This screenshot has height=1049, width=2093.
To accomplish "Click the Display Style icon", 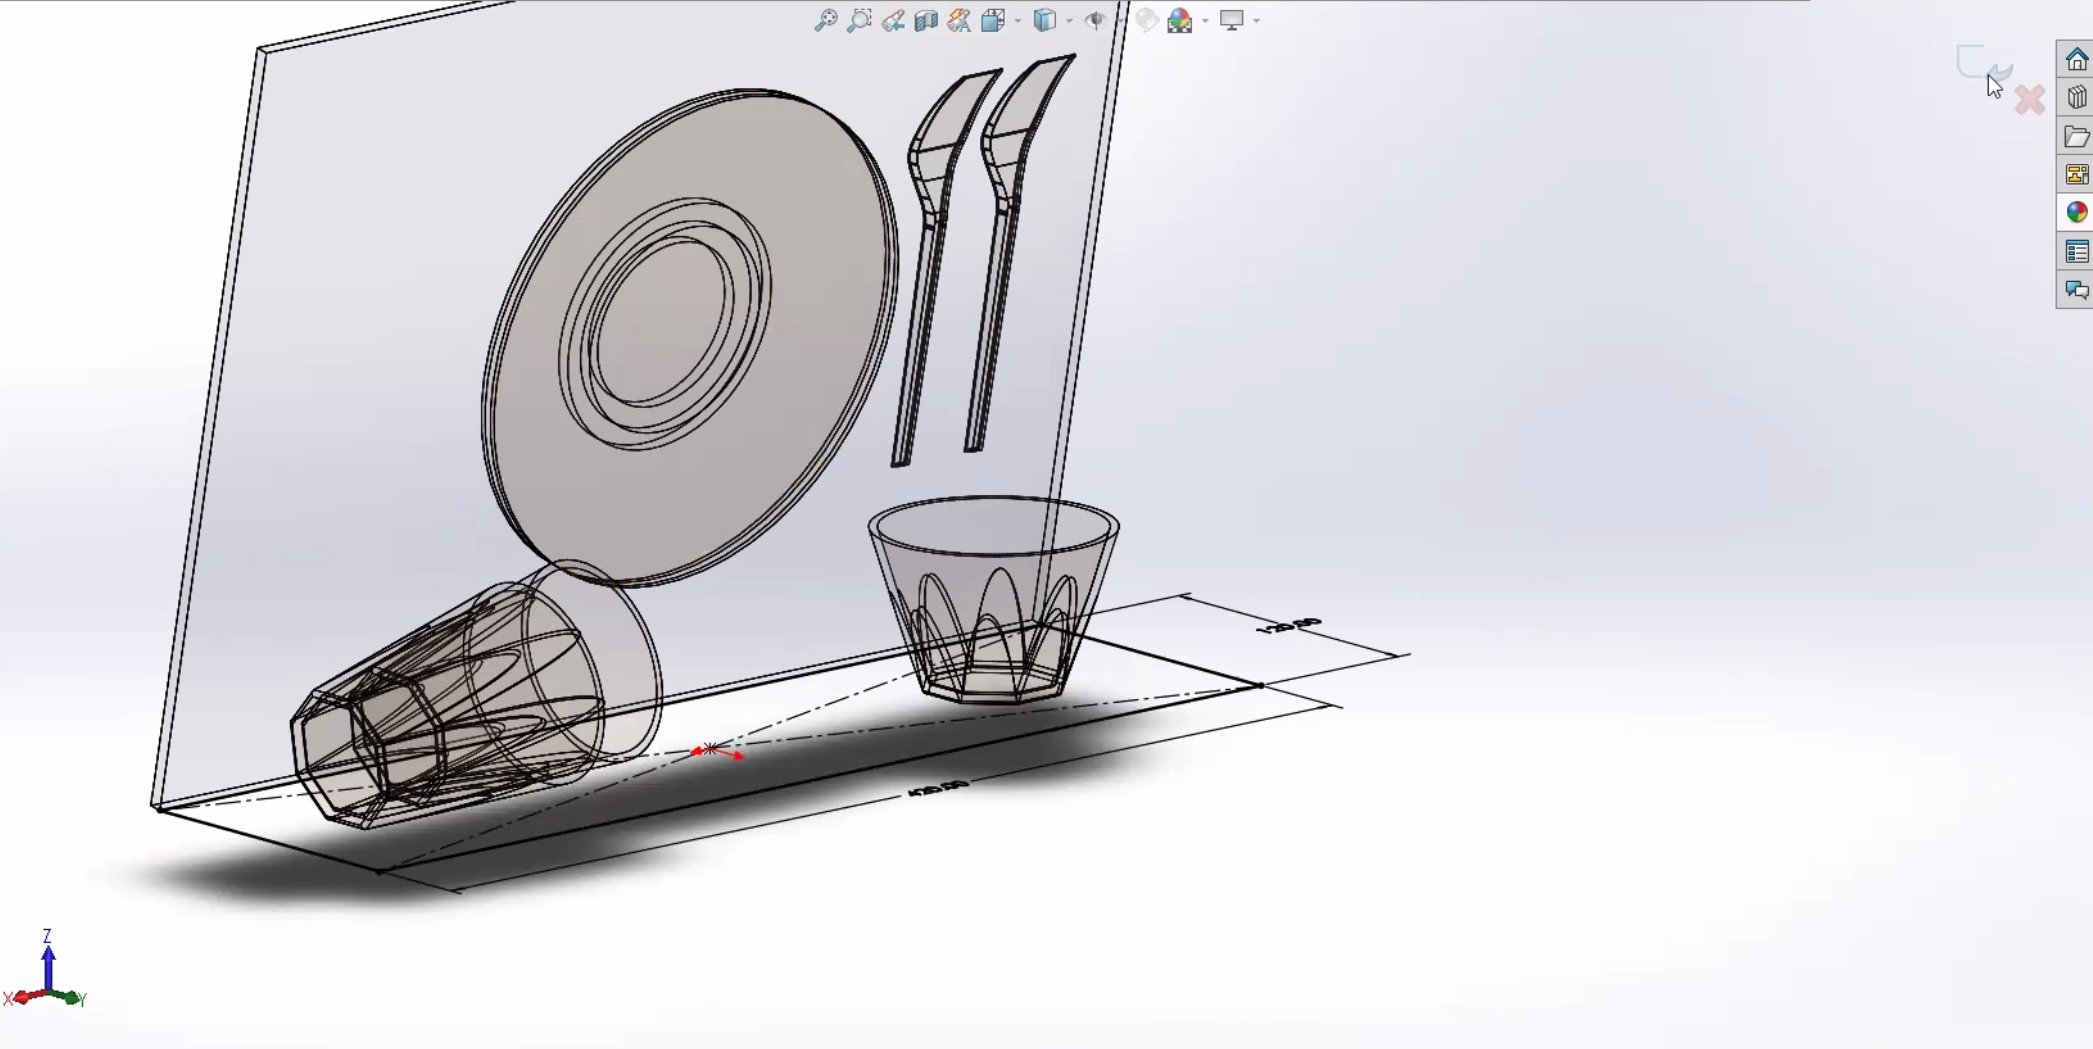I will (1044, 20).
